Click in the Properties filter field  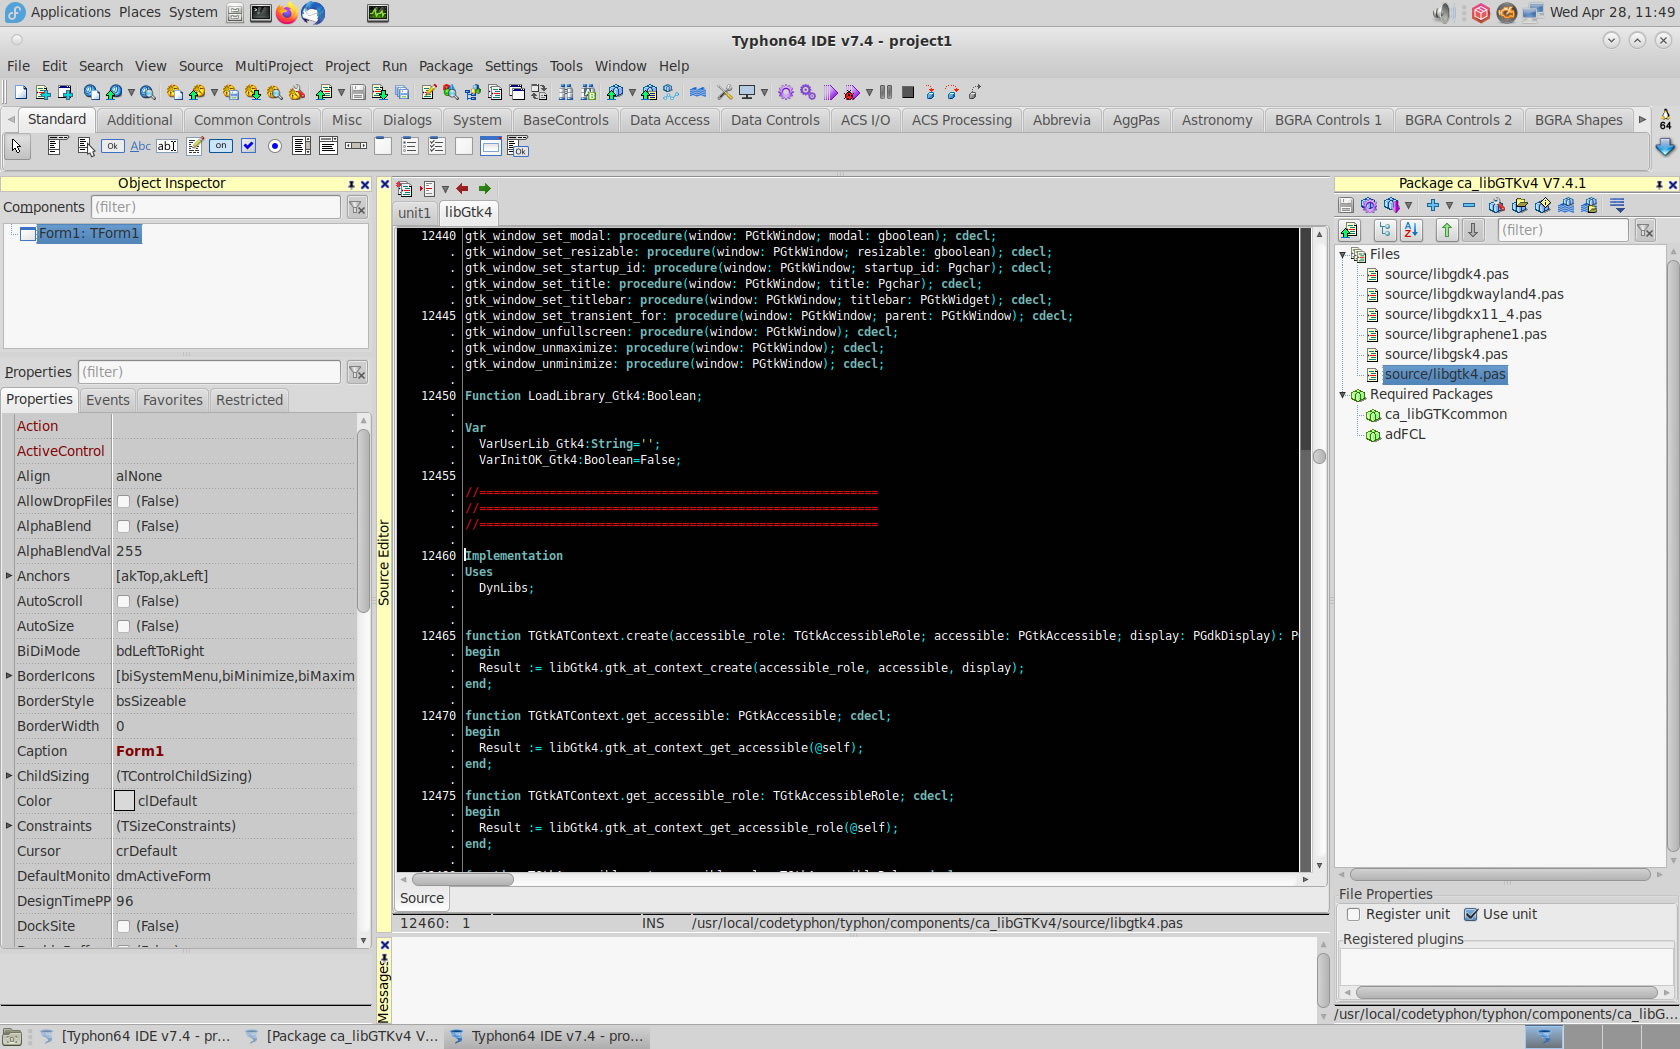pyautogui.click(x=209, y=372)
